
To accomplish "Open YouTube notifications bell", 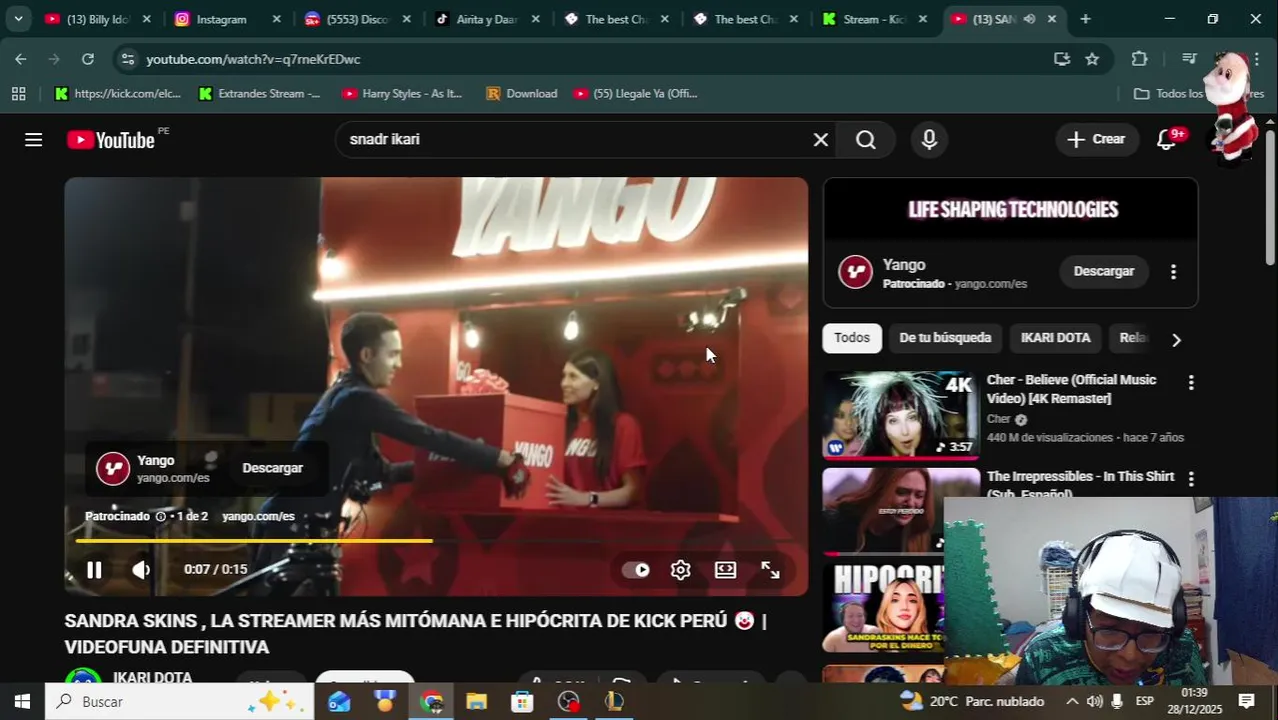I will [1167, 140].
